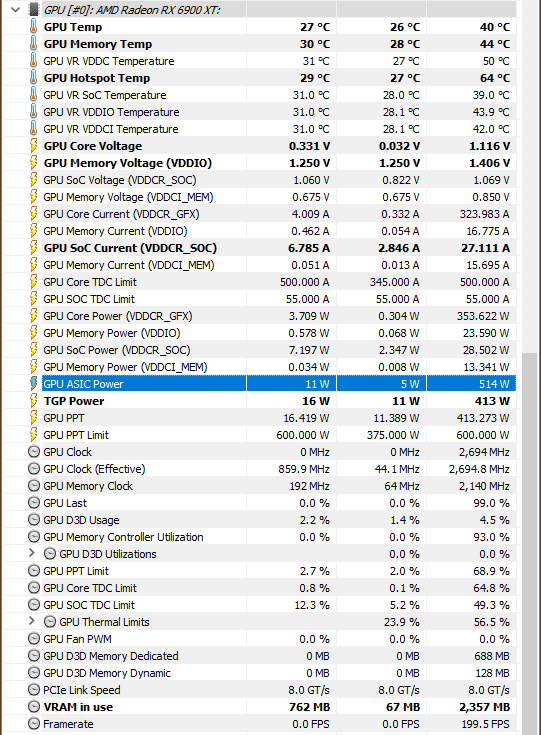Click lightning icon beside TGP Power
The image size is (541, 735).
(x=33, y=401)
